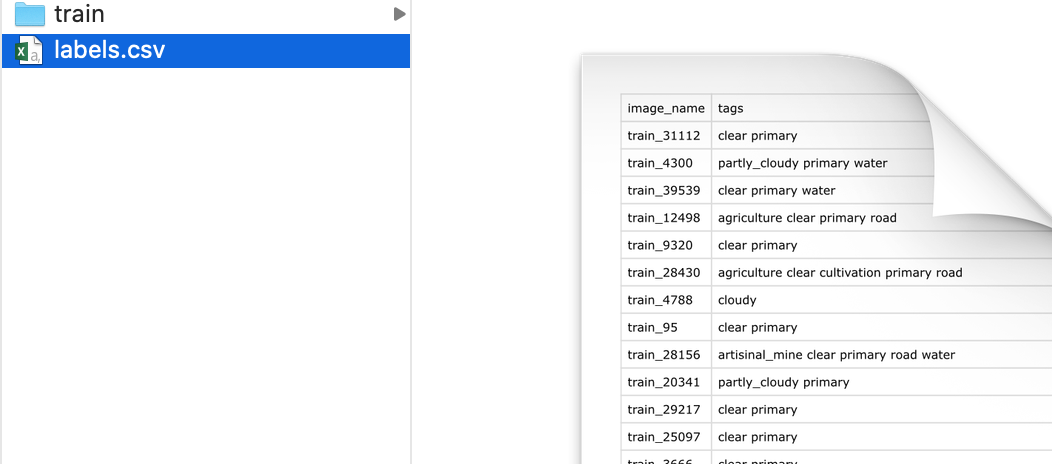Click the labels.csv preview thumbnail
1052x464 pixels.
[817, 259]
